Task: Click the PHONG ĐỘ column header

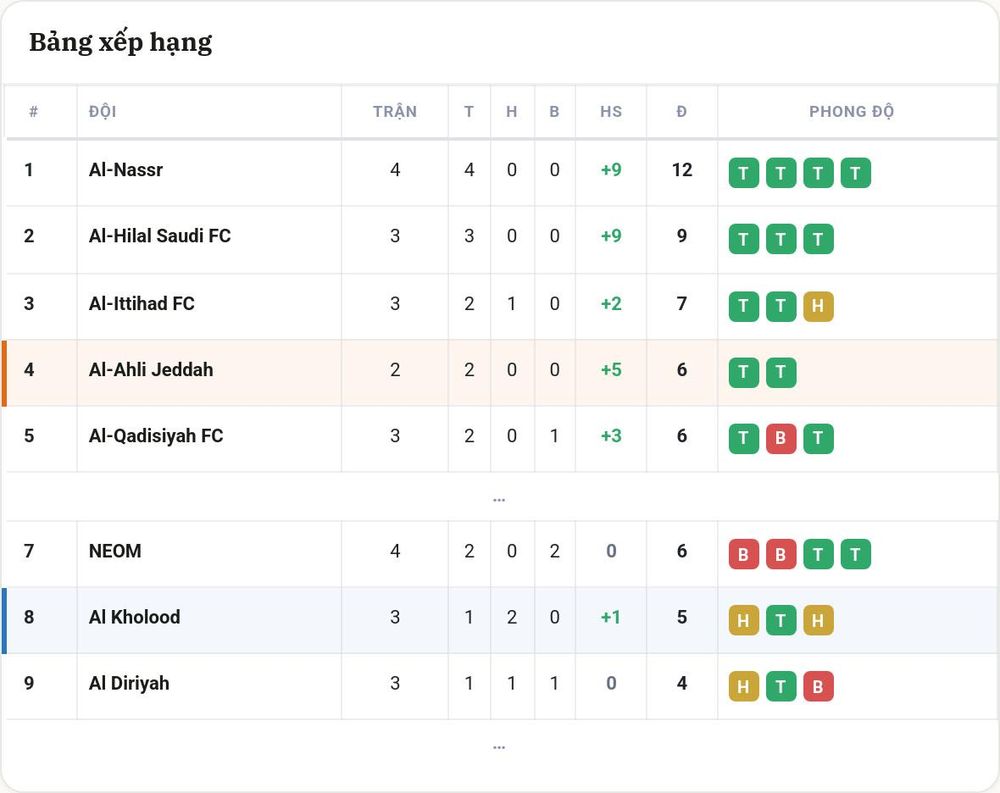Action: point(851,112)
